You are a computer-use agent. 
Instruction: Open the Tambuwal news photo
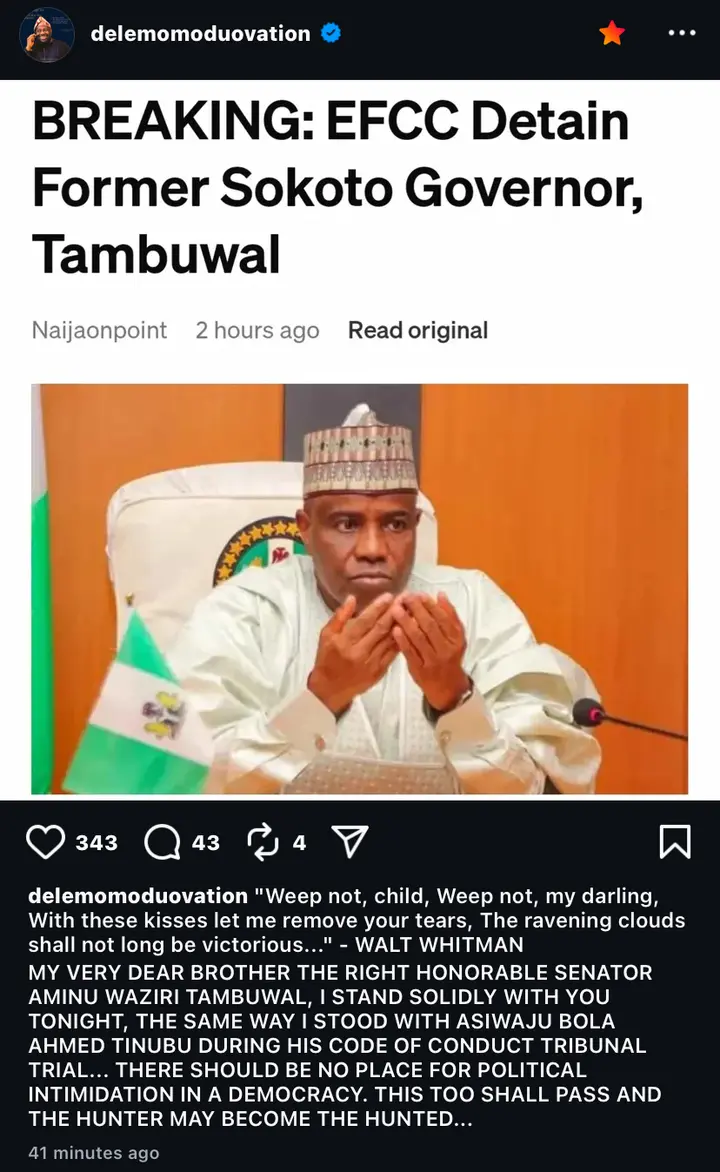click(360, 589)
